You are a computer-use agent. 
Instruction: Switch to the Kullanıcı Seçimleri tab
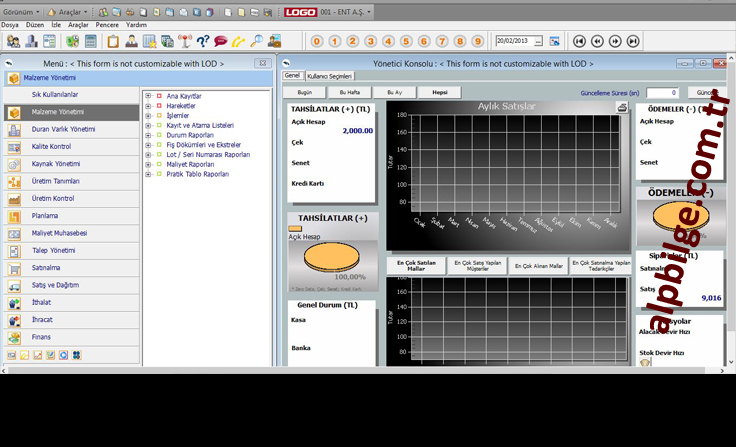(329, 76)
